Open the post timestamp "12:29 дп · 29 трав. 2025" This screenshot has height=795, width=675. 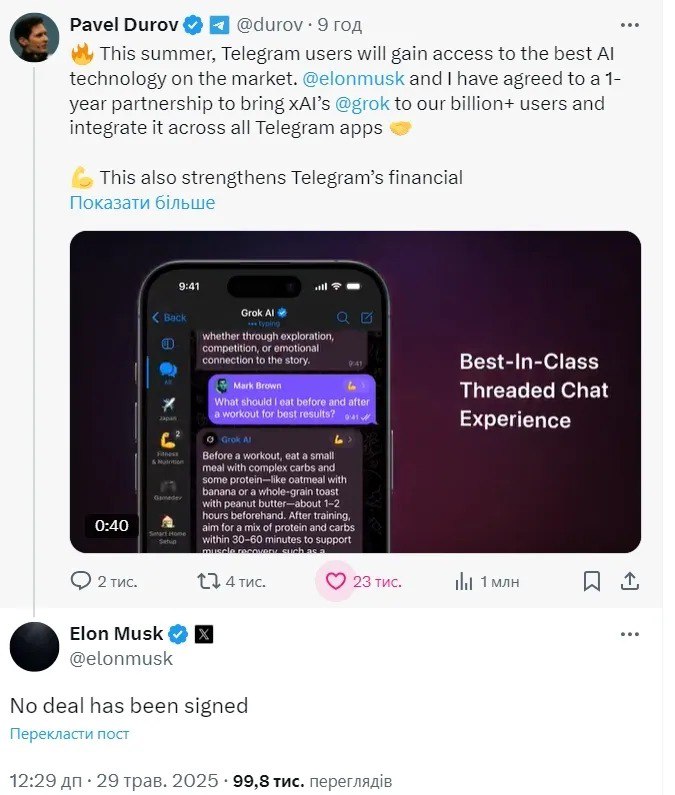(x=113, y=781)
